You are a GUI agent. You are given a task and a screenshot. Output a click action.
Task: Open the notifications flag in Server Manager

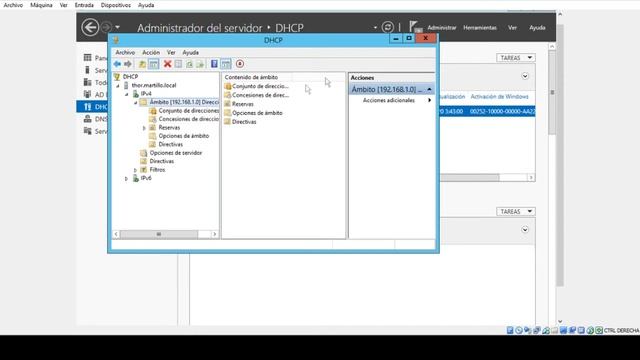pos(415,27)
